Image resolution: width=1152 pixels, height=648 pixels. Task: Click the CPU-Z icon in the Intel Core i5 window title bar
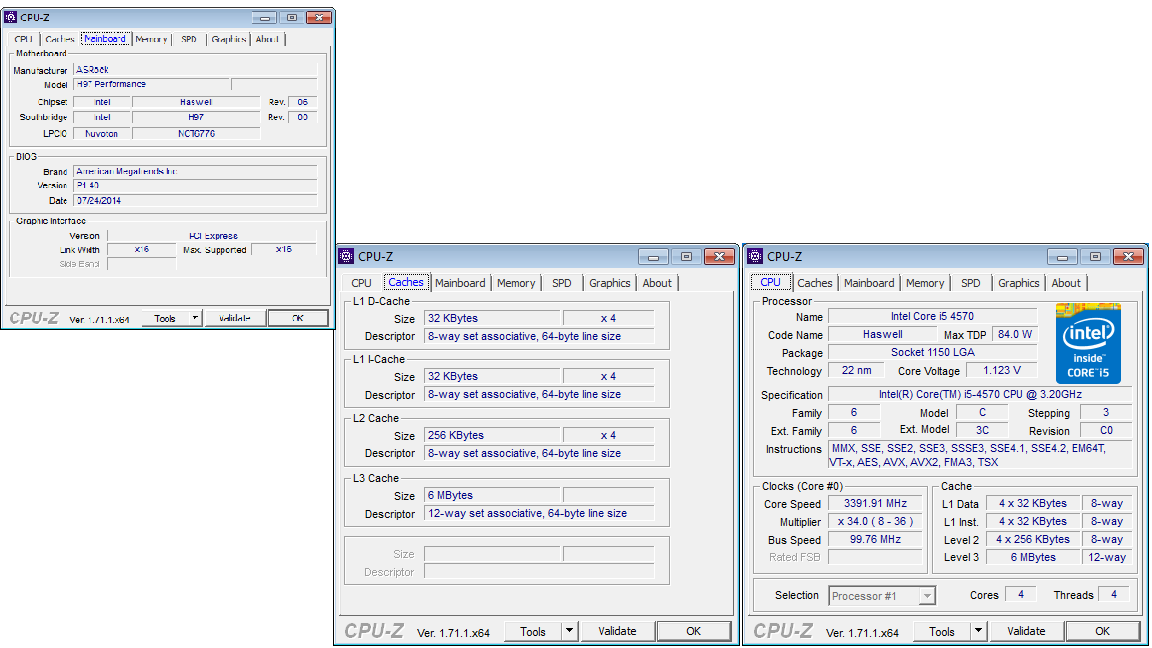pyautogui.click(x=755, y=256)
